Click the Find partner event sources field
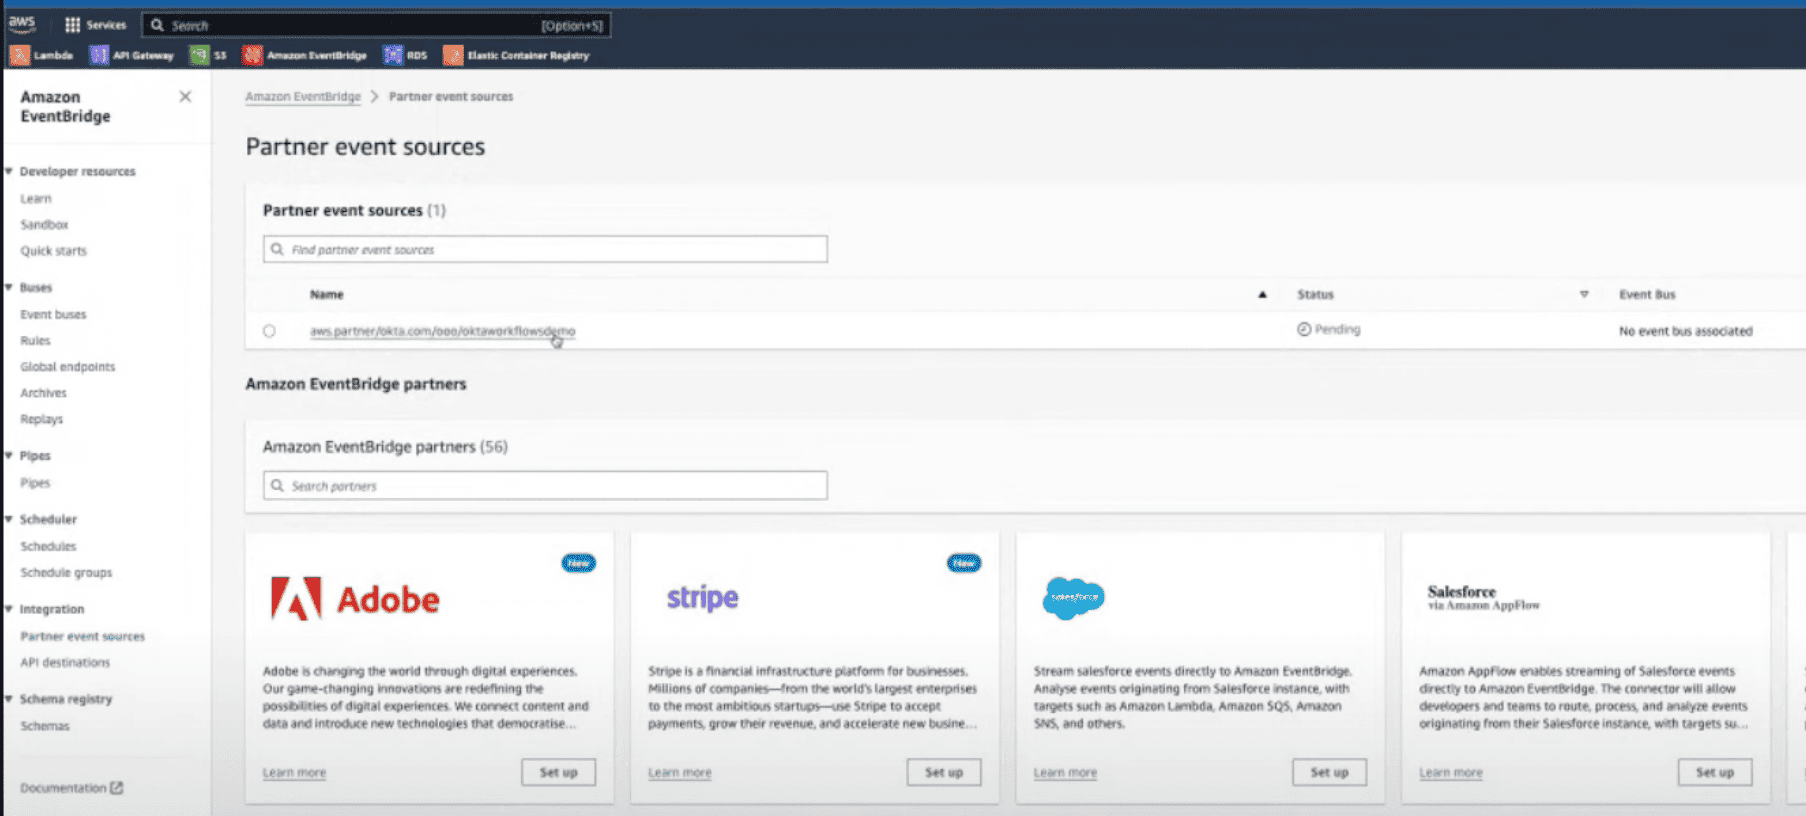This screenshot has width=1806, height=816. [545, 249]
